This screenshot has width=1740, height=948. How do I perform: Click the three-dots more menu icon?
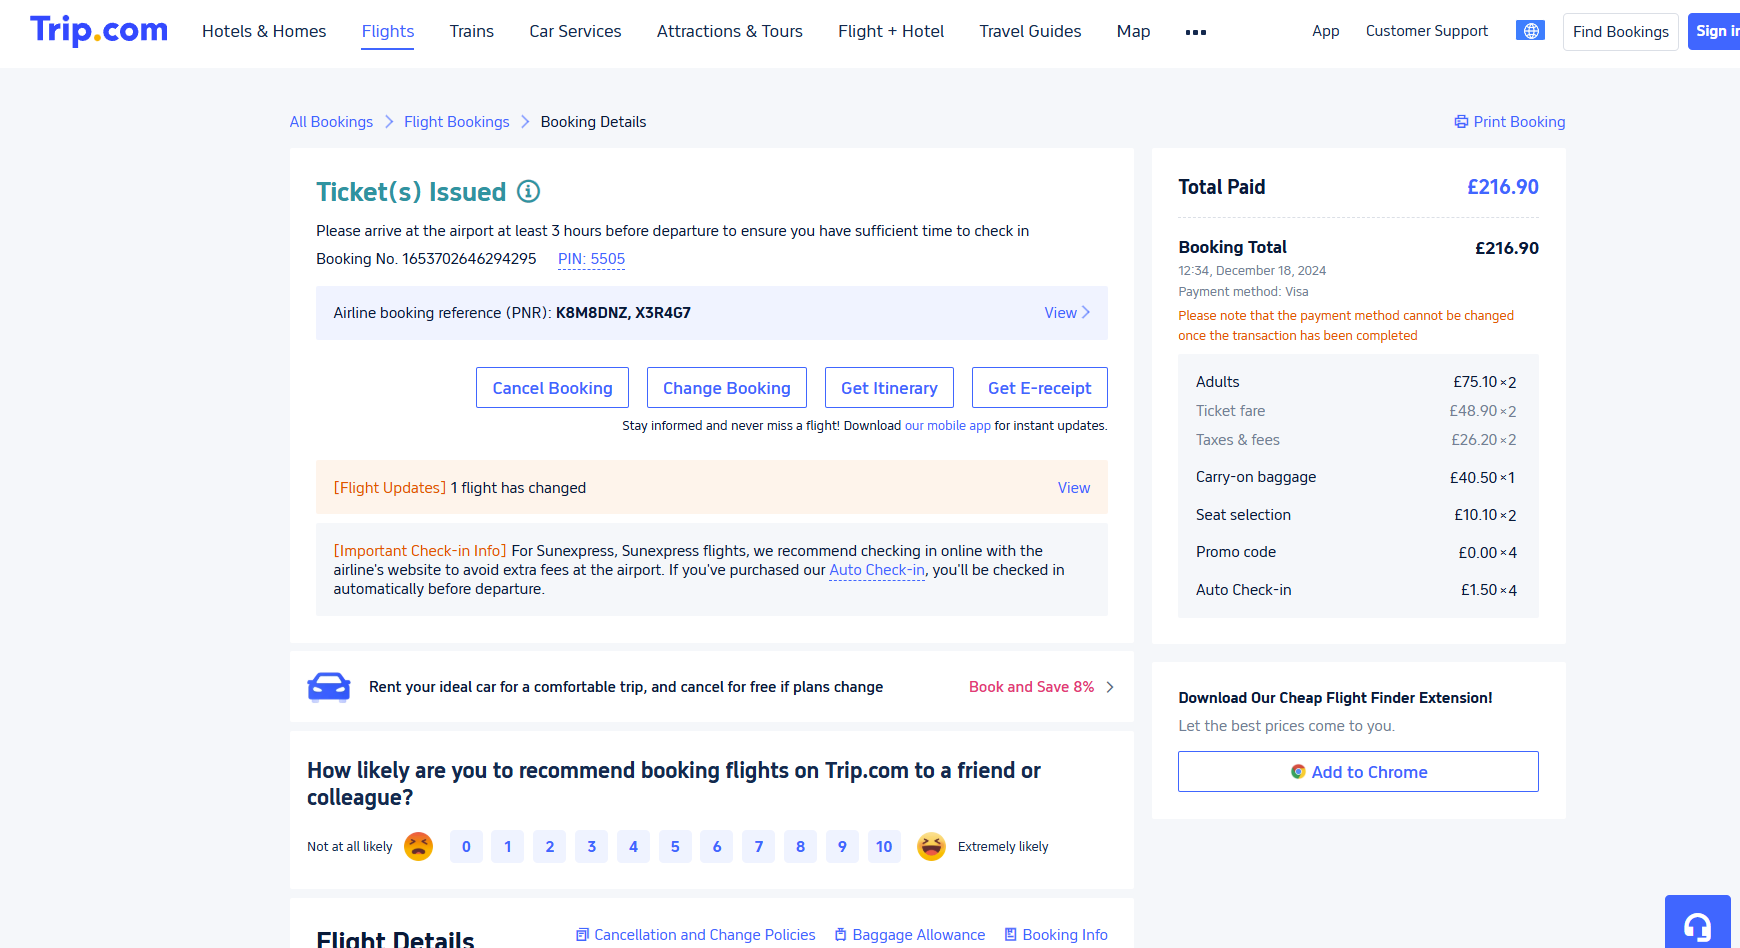point(1195,32)
